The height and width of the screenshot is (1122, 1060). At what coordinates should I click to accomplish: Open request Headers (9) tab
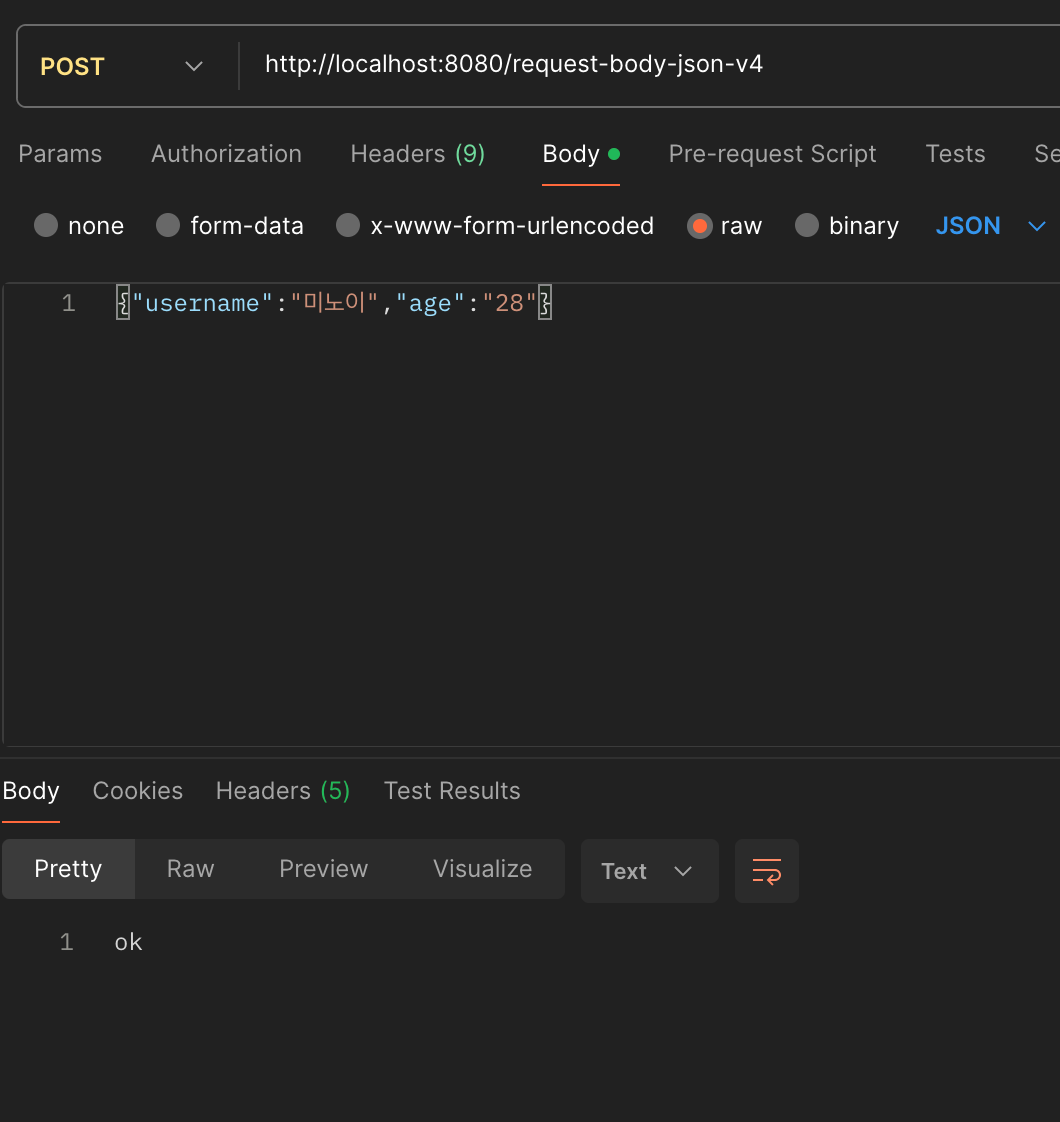point(418,154)
